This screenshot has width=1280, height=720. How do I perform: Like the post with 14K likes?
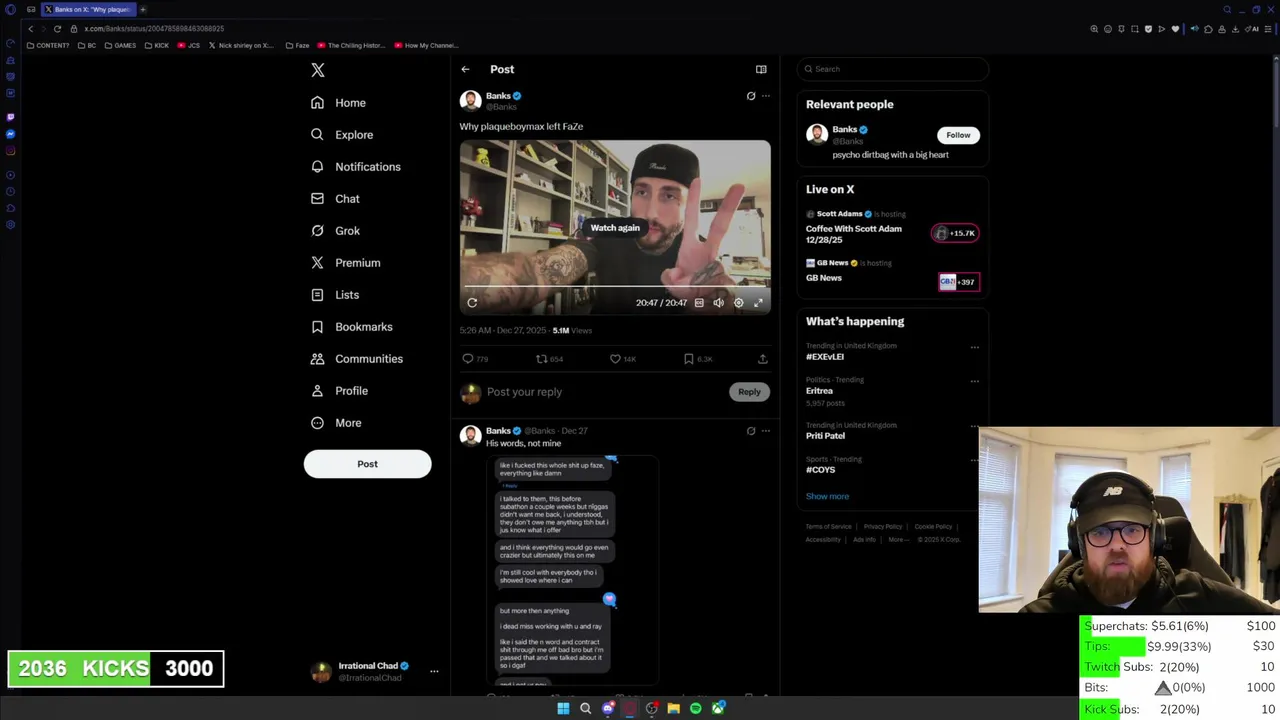point(623,359)
